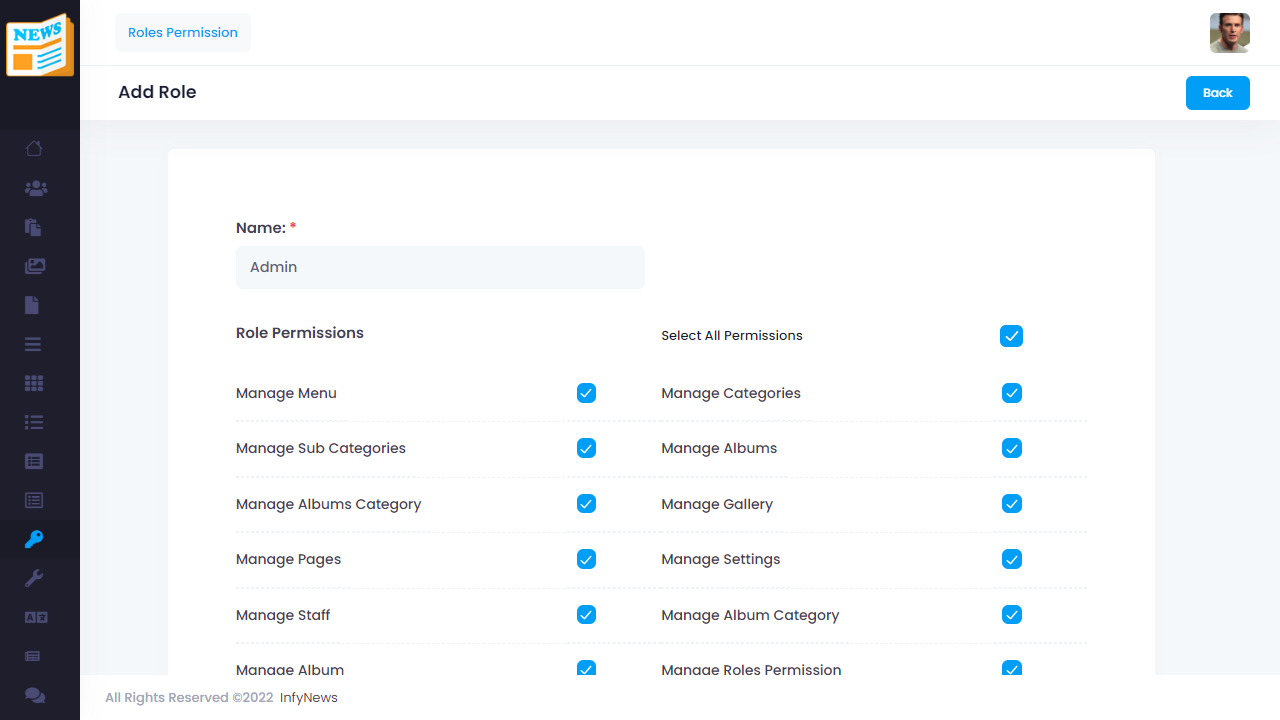The image size is (1280, 720).
Task: Click the Role Permissions heading
Action: coord(300,333)
